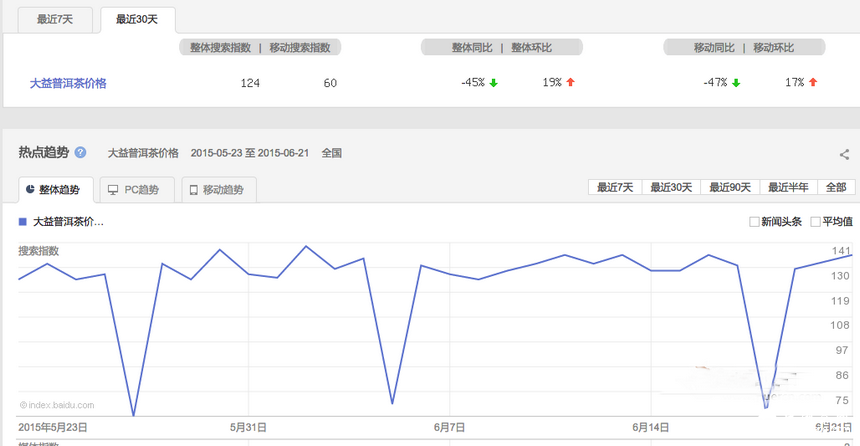
Task: Click the 2015年5月23日 axis date label
Action: pyautogui.click(x=53, y=427)
